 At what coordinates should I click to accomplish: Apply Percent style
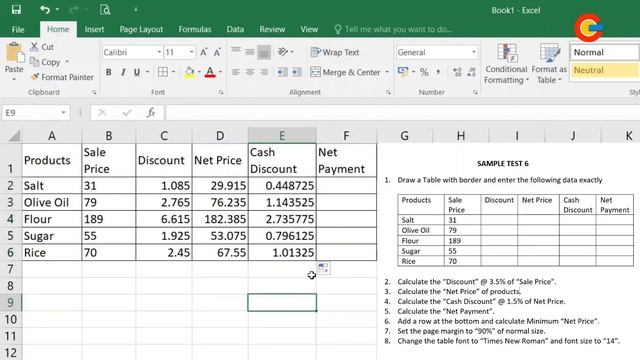click(x=424, y=72)
